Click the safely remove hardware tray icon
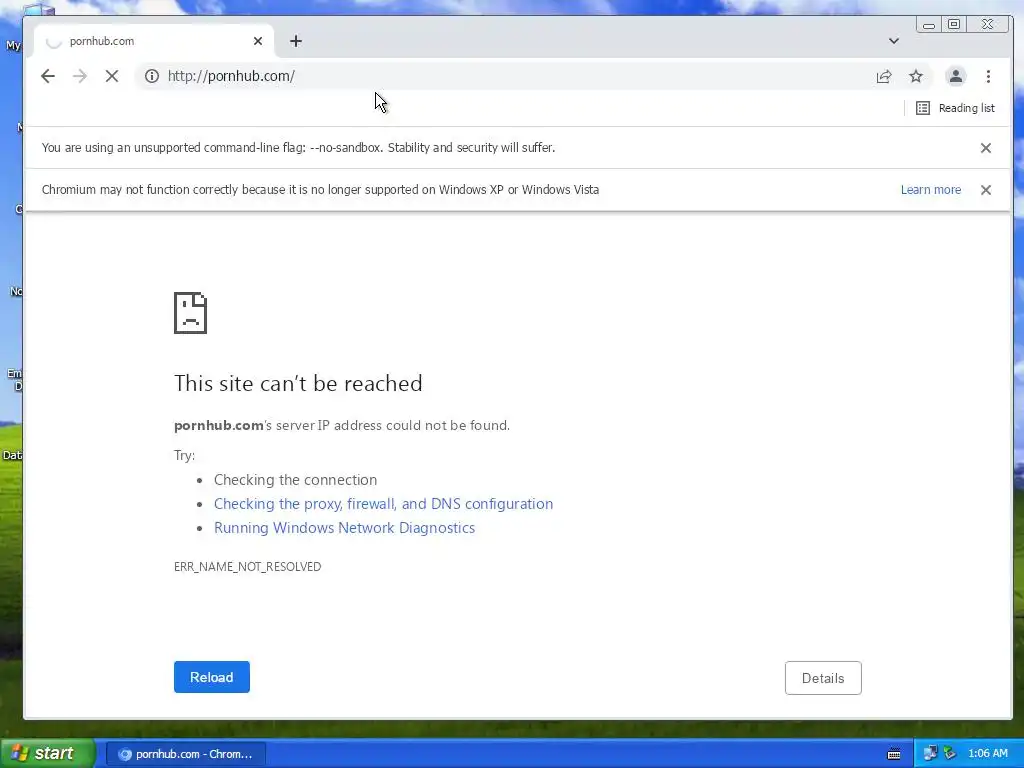This screenshot has height=768, width=1024. pyautogui.click(x=950, y=754)
